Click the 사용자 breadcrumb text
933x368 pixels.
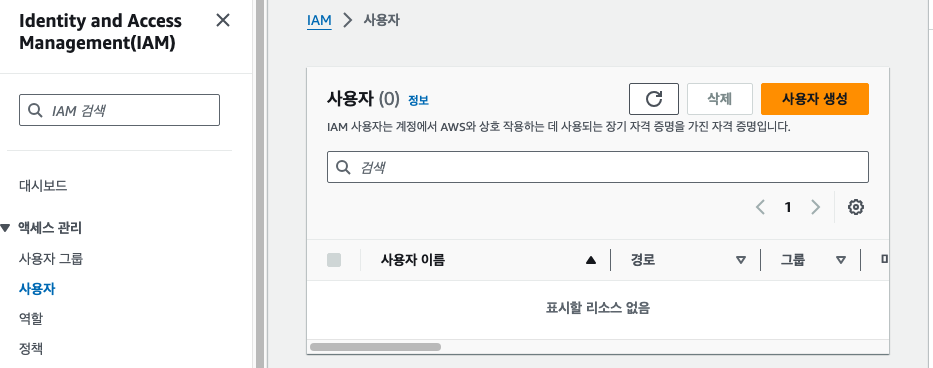click(x=381, y=20)
